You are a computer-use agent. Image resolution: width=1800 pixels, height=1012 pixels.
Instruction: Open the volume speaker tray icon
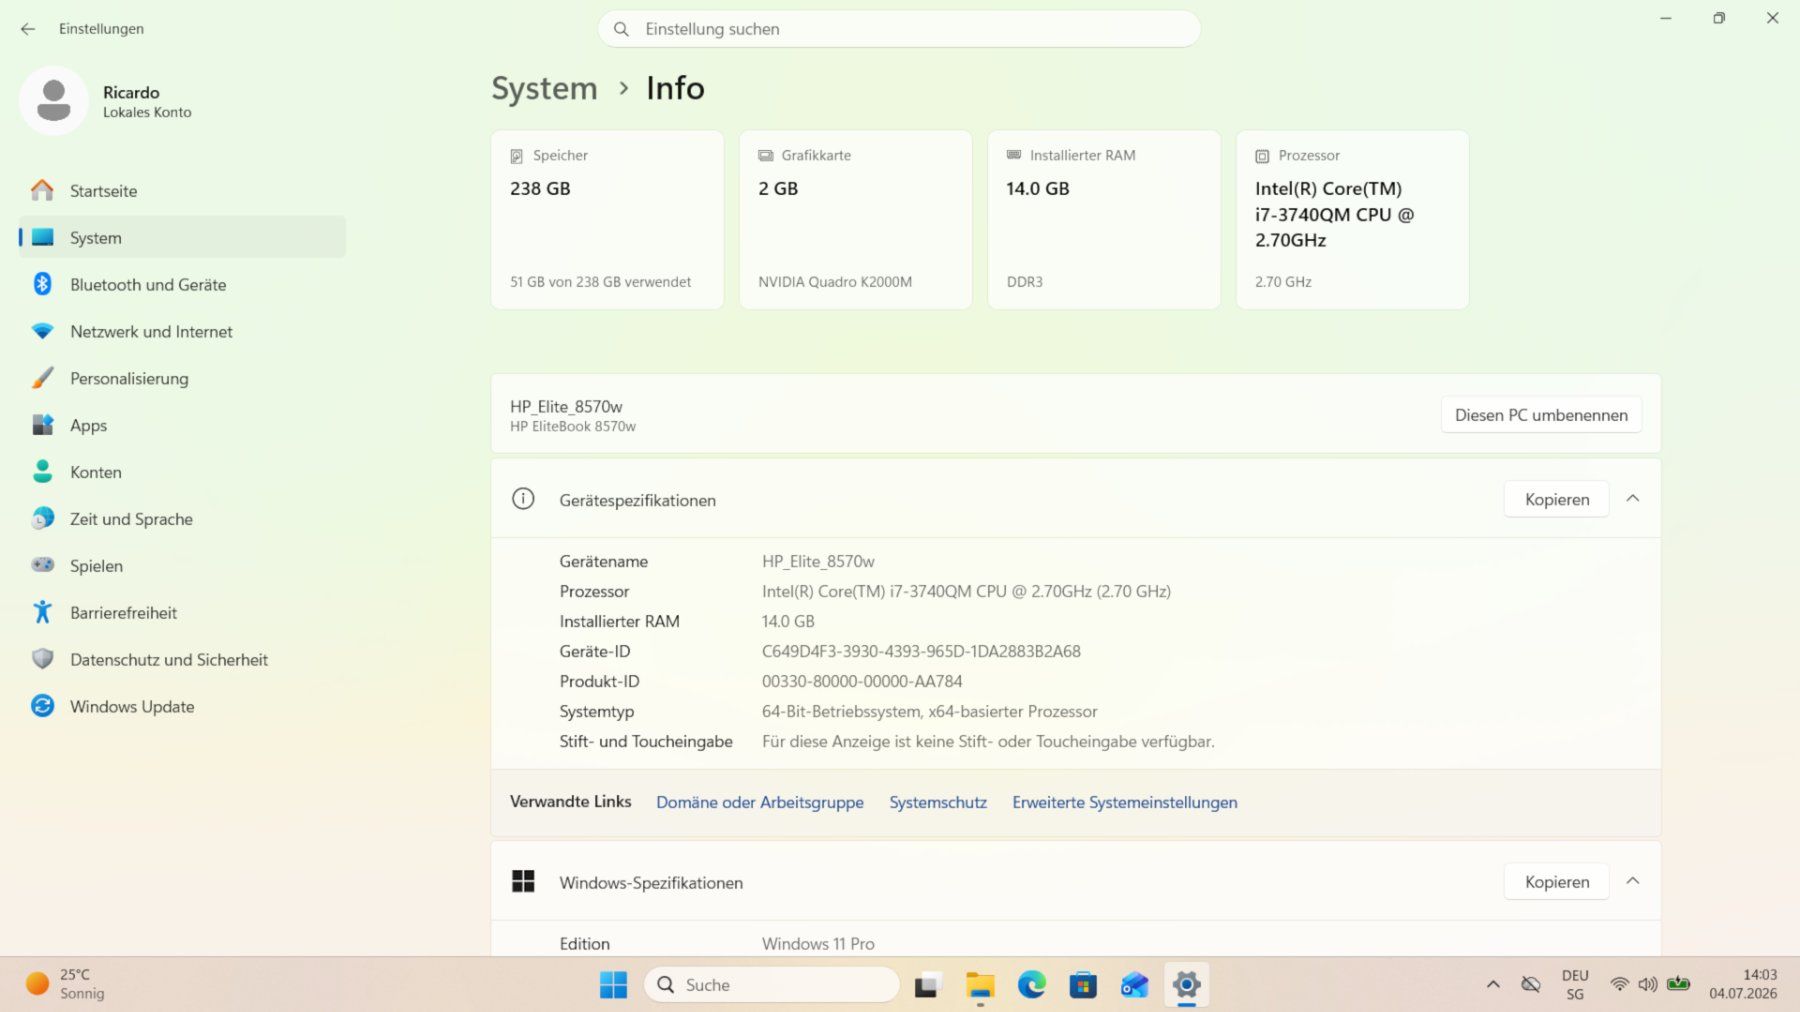pos(1648,984)
